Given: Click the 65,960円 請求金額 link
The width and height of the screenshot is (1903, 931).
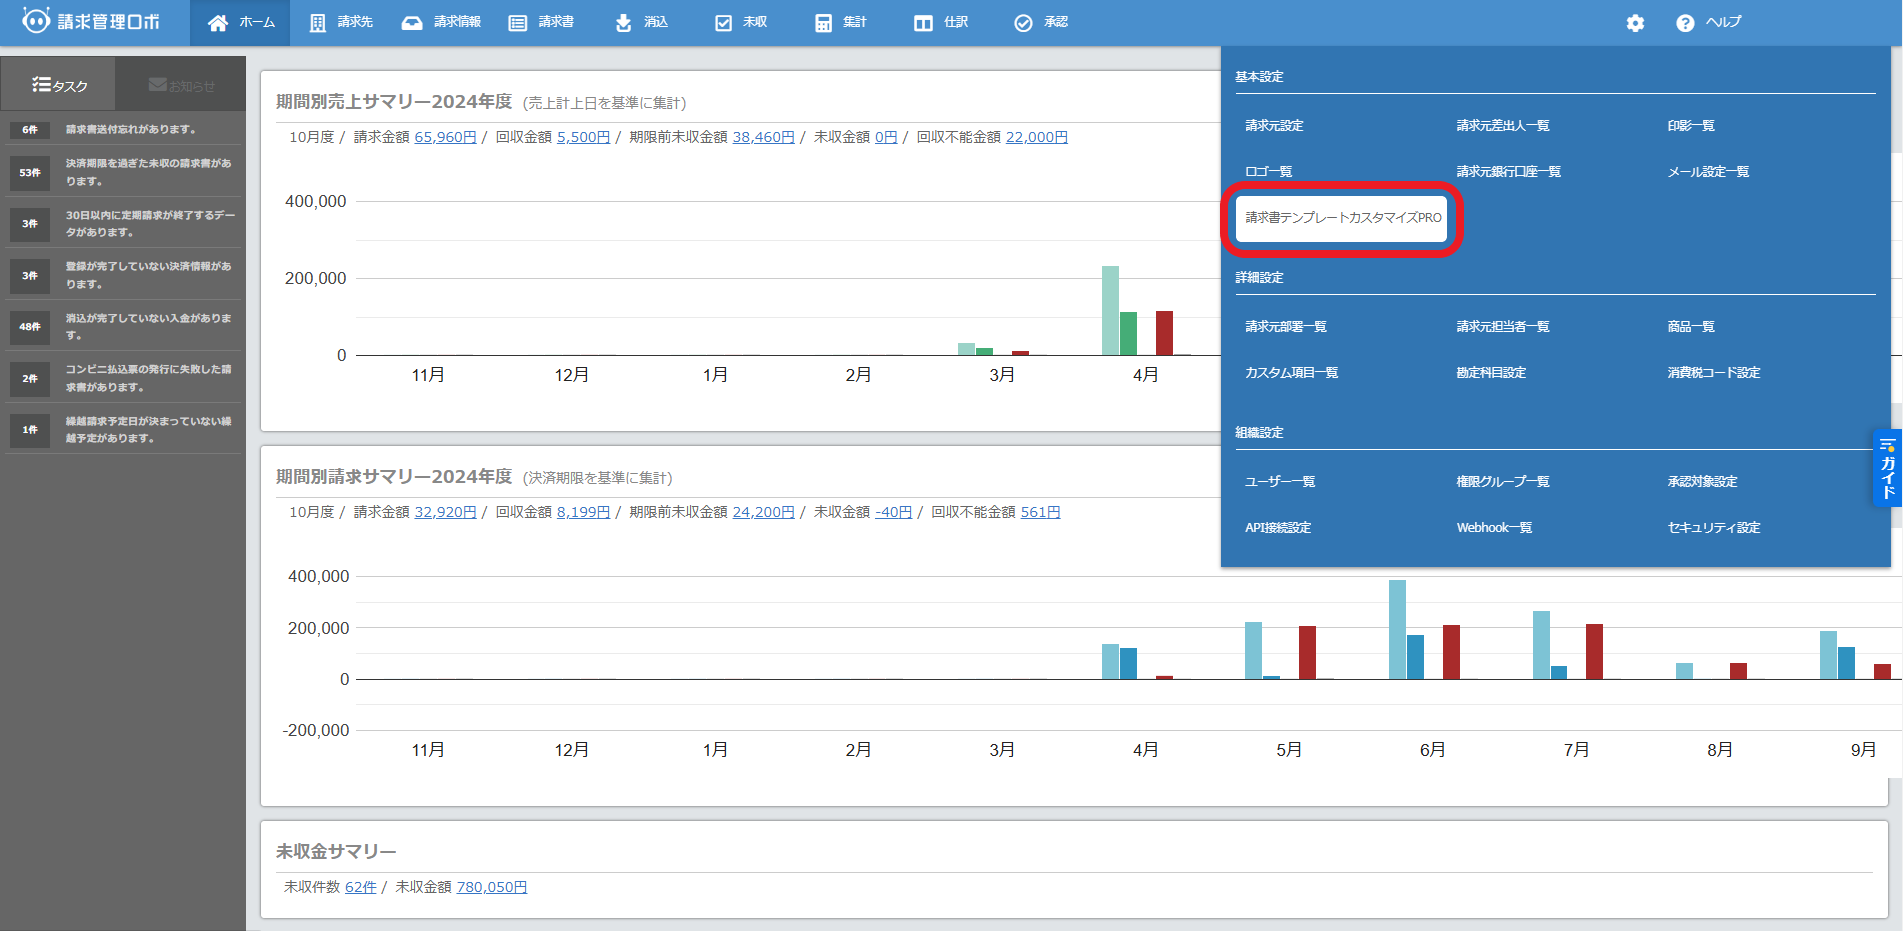Looking at the screenshot, I should [x=445, y=137].
